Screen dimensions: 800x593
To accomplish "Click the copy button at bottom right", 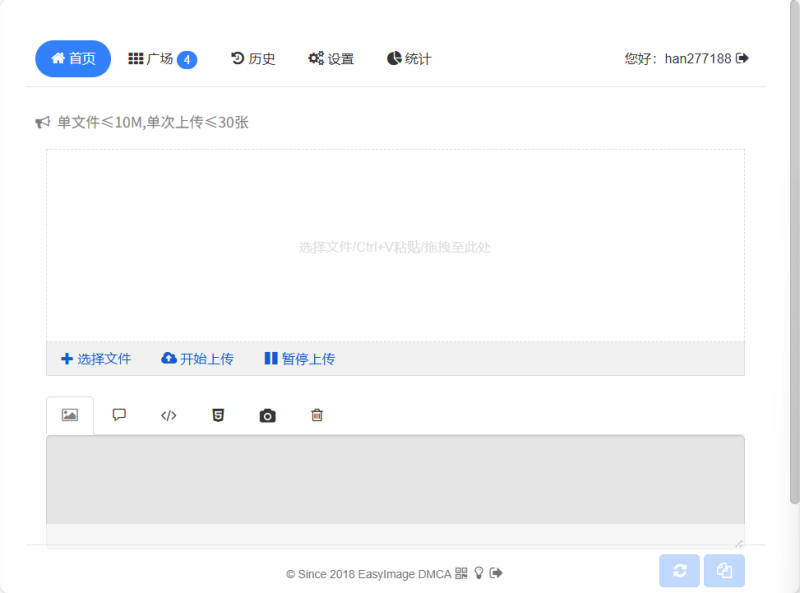I will [724, 570].
